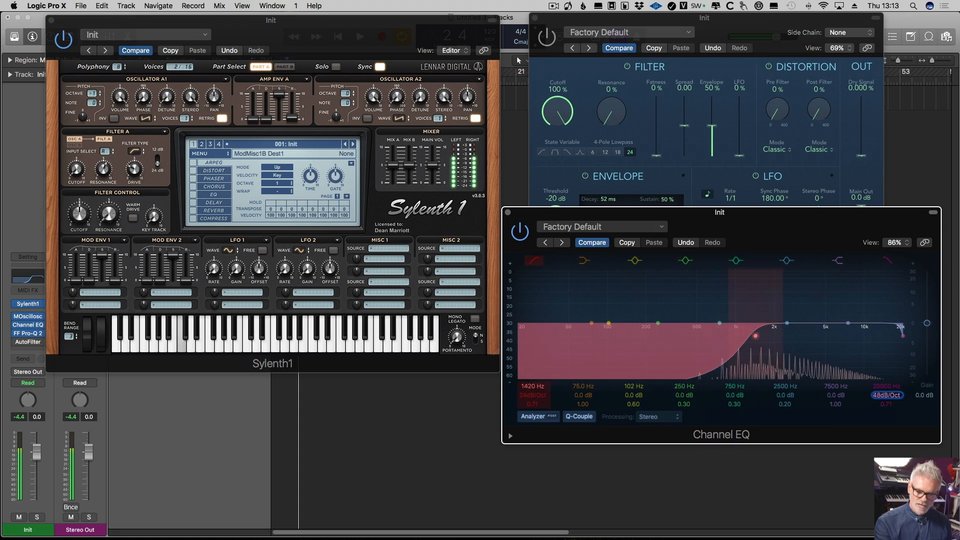960x540 pixels.
Task: Click the Channel EQ insert slot in channel strip
Action: (x=28, y=324)
